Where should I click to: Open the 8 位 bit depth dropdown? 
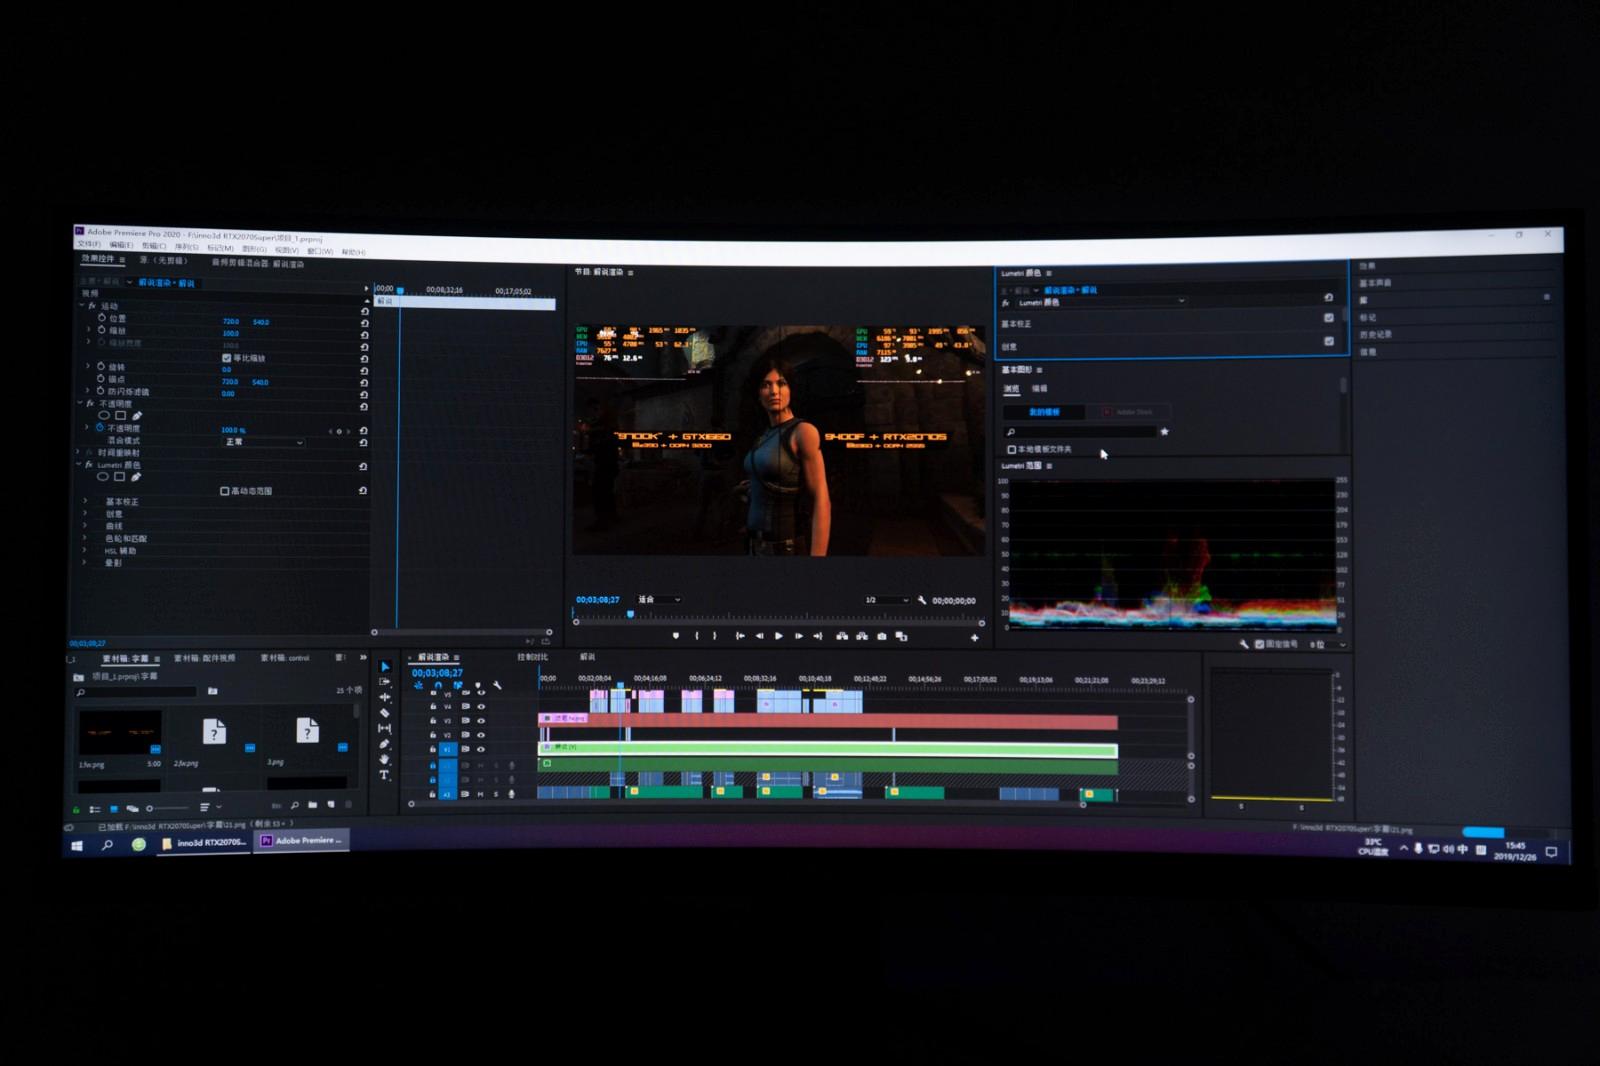click(x=1328, y=645)
